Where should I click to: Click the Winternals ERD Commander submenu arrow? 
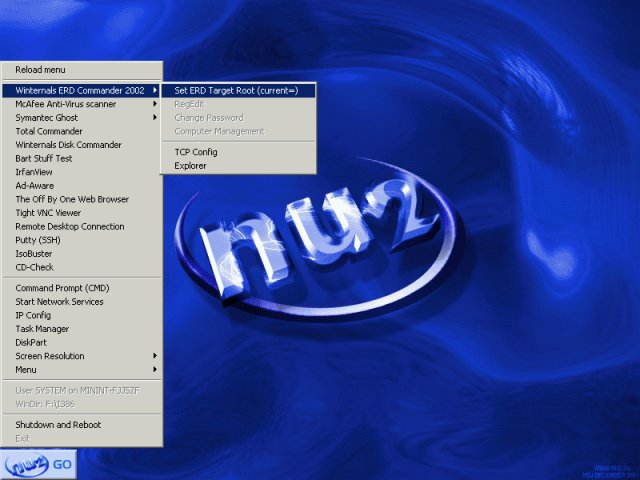(155, 90)
